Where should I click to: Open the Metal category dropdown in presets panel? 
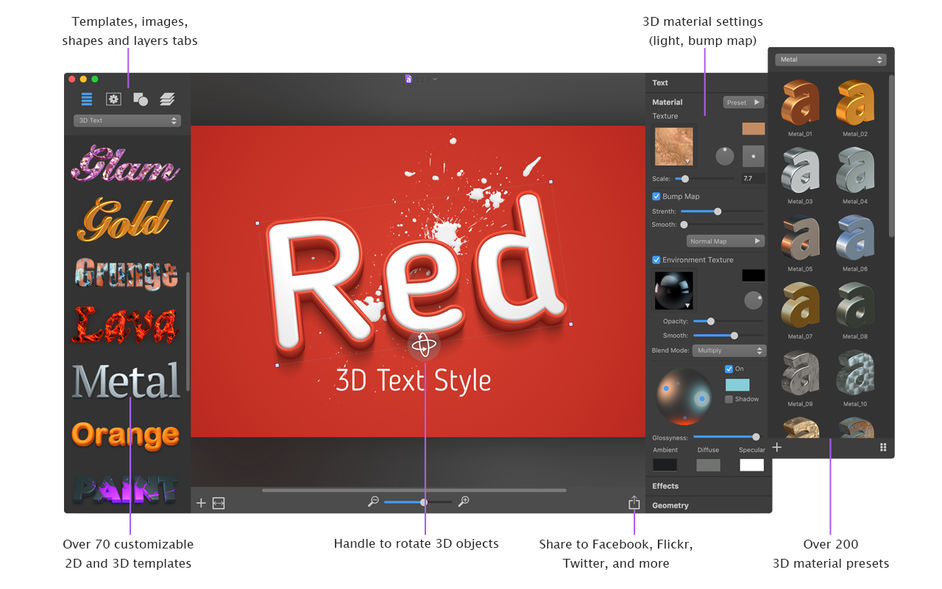[828, 59]
